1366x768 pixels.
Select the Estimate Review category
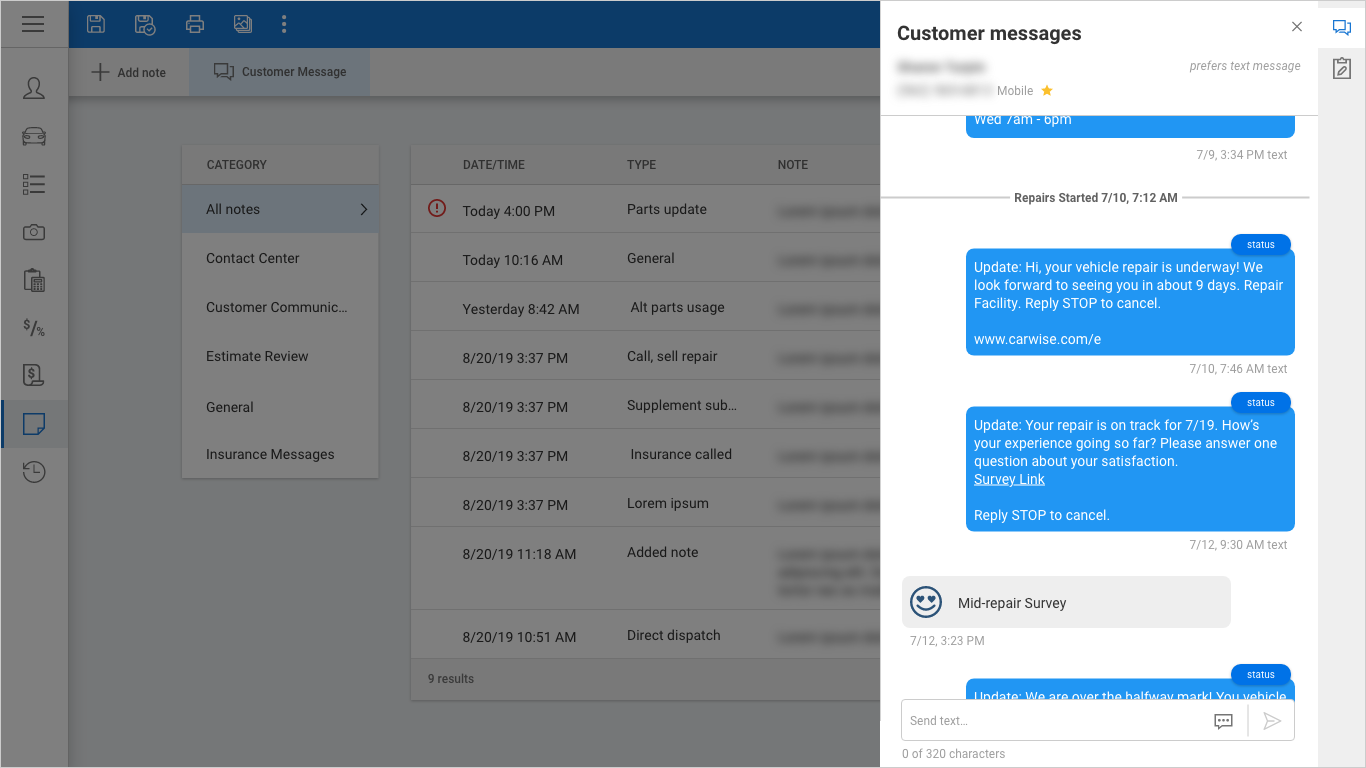pyautogui.click(x=280, y=356)
